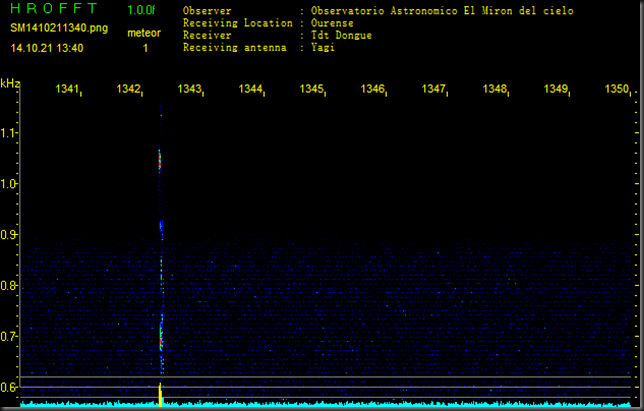Click the 1341 time axis marker
Viewport: 644px width, 411px height.
click(67, 89)
